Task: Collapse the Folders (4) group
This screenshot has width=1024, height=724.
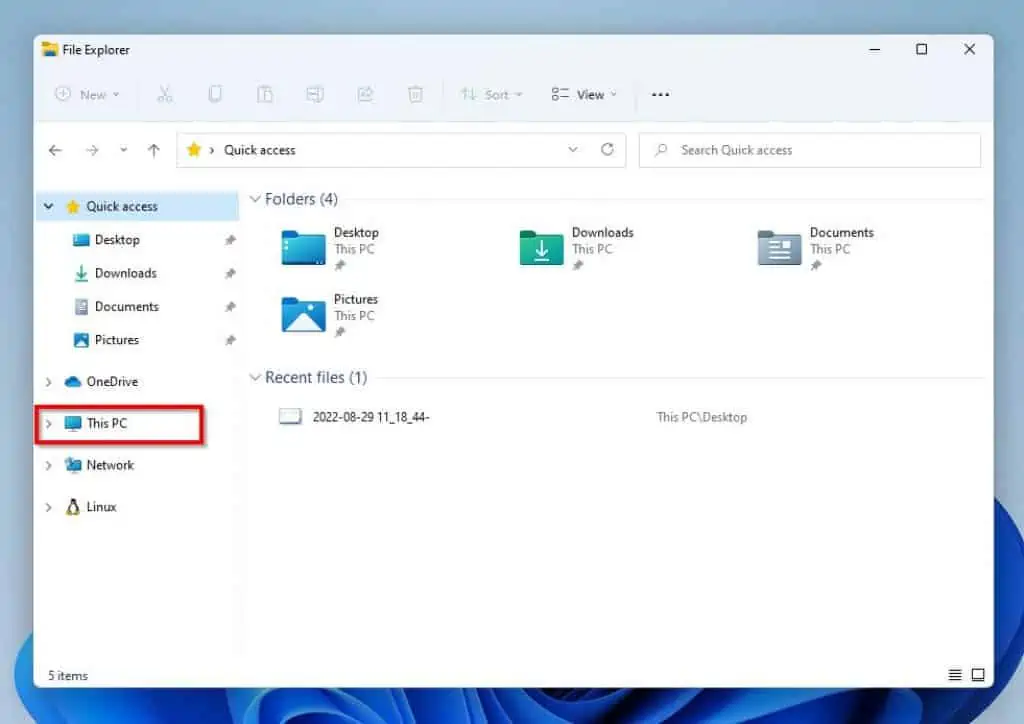Action: [x=255, y=198]
